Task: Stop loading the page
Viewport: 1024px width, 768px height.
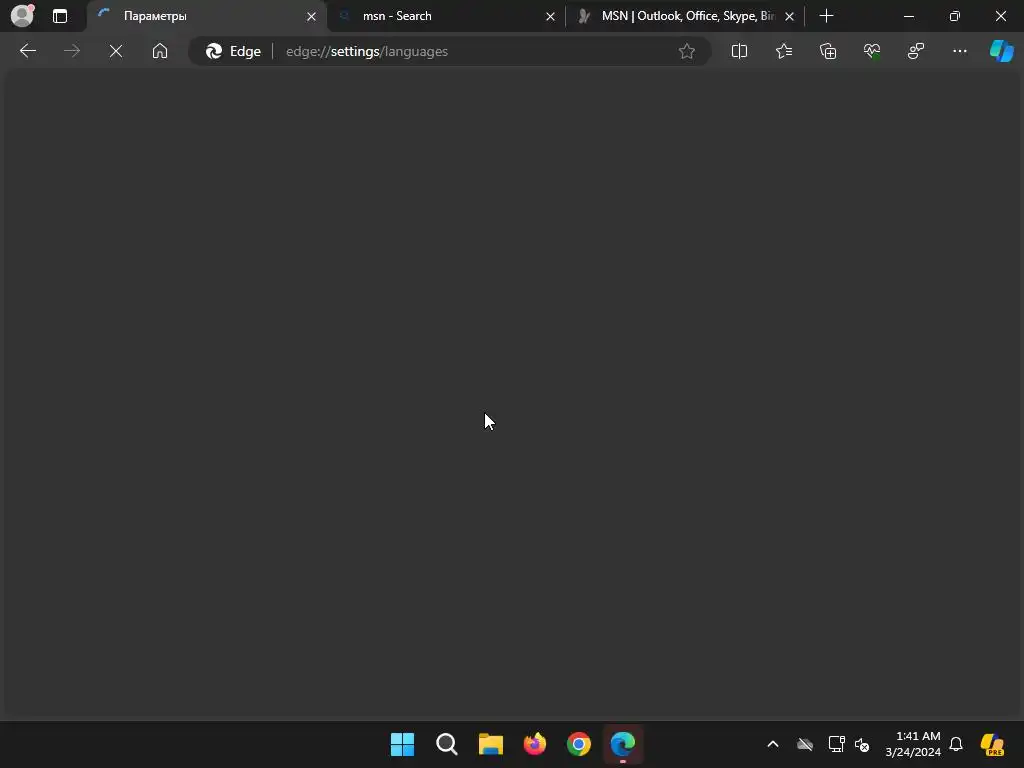Action: coord(116,51)
